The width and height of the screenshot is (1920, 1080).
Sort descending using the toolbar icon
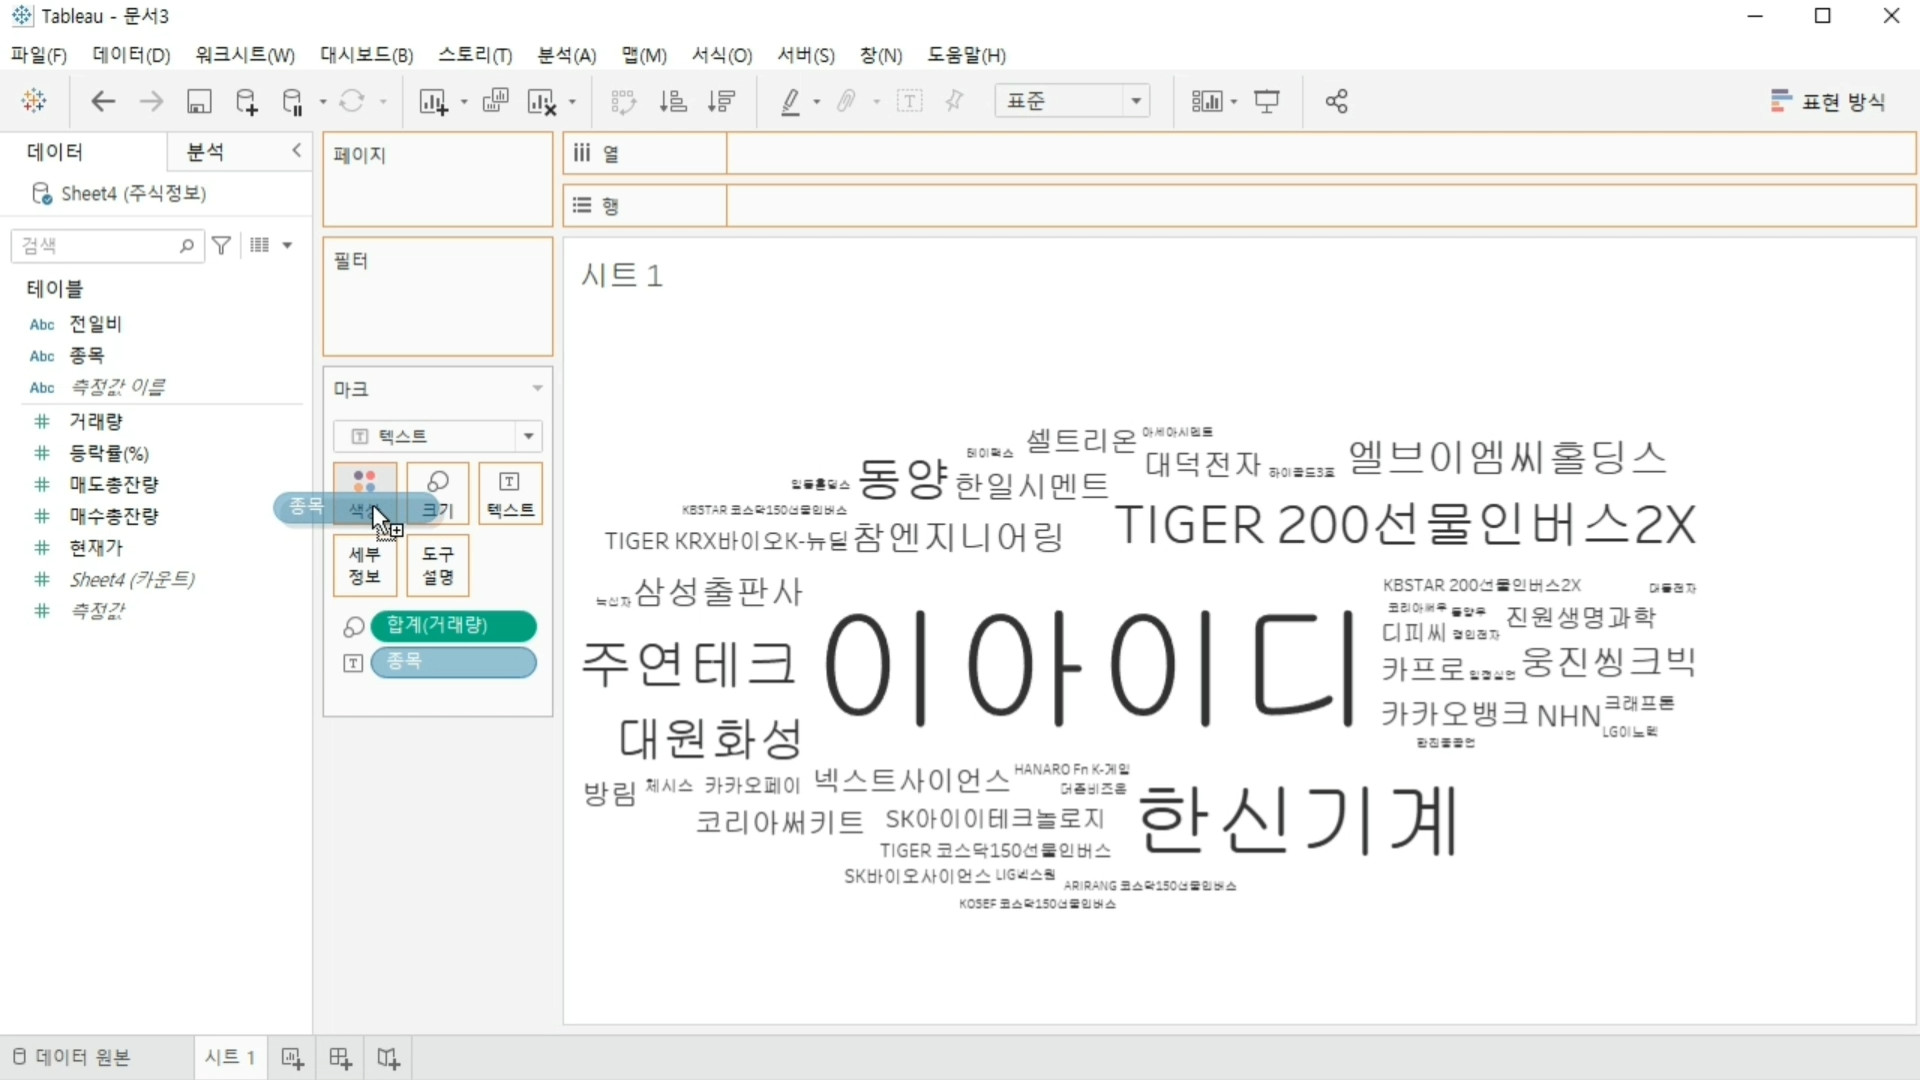pos(721,101)
